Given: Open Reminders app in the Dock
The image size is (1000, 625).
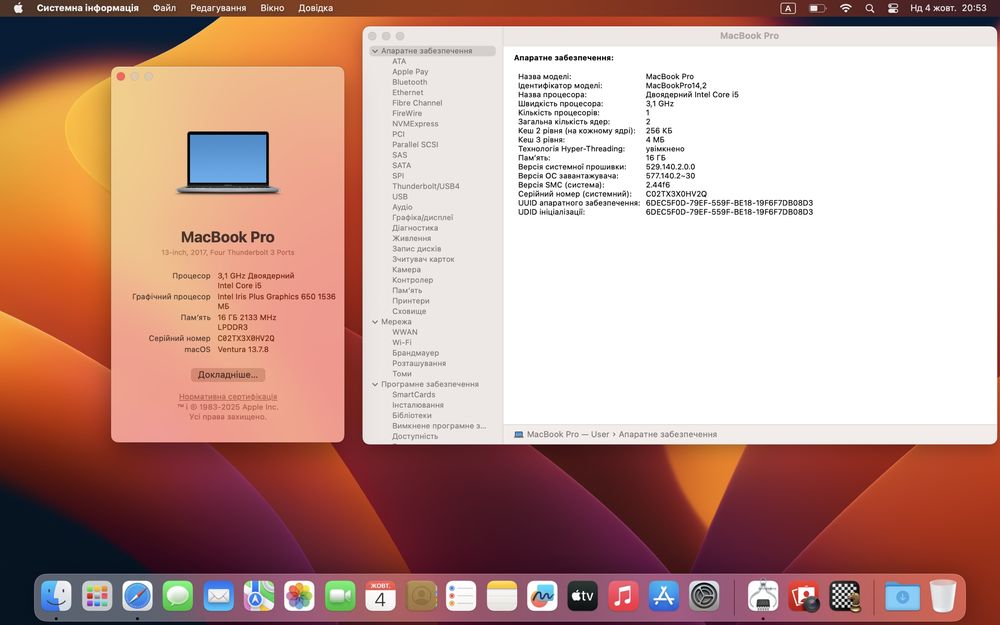Looking at the screenshot, I should click(461, 596).
